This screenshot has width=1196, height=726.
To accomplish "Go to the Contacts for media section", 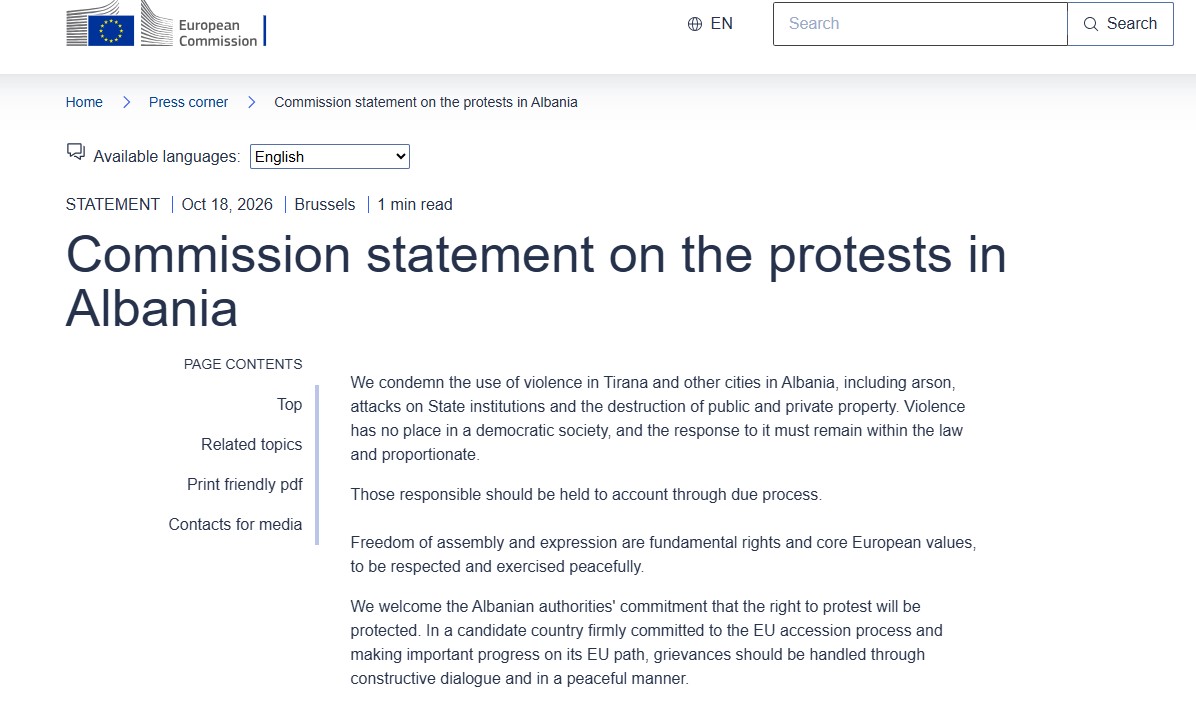I will point(235,525).
